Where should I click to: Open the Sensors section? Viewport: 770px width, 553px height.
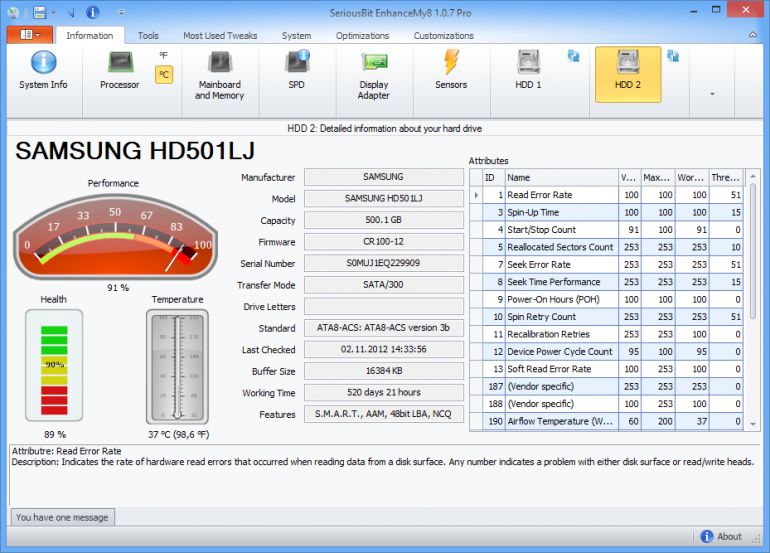click(451, 72)
